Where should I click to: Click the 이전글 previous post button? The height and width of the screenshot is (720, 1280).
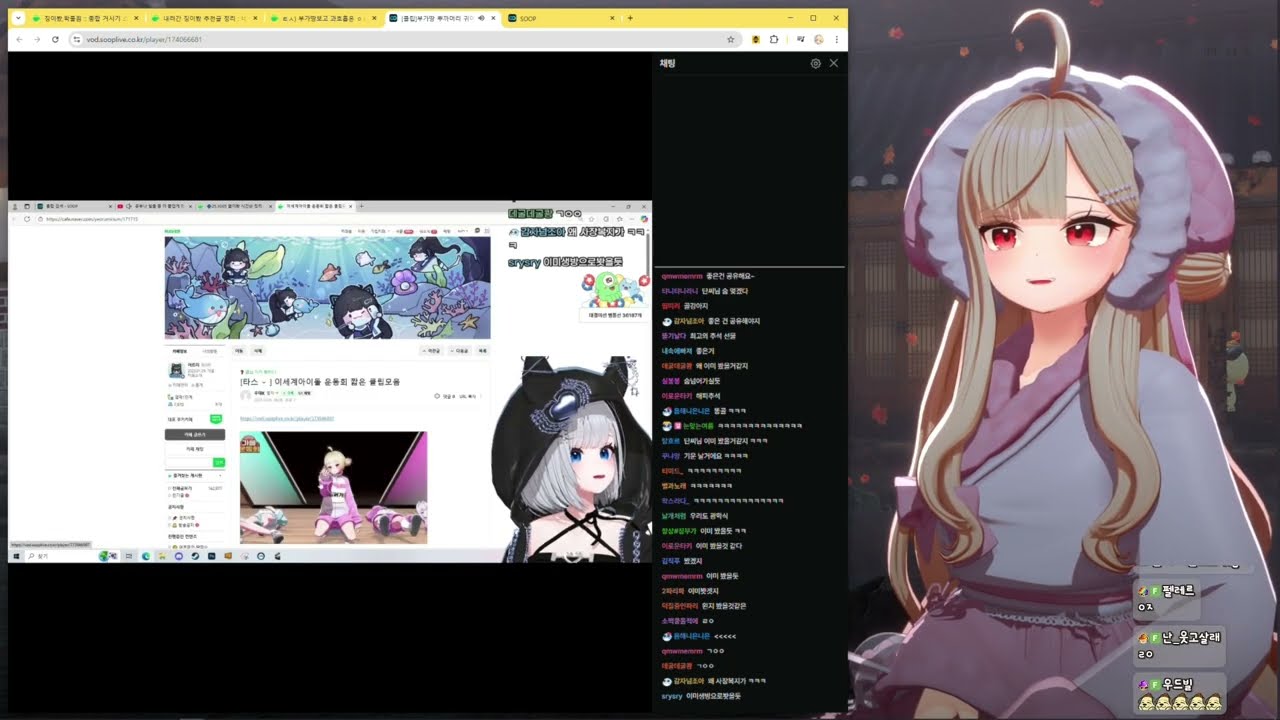click(431, 351)
